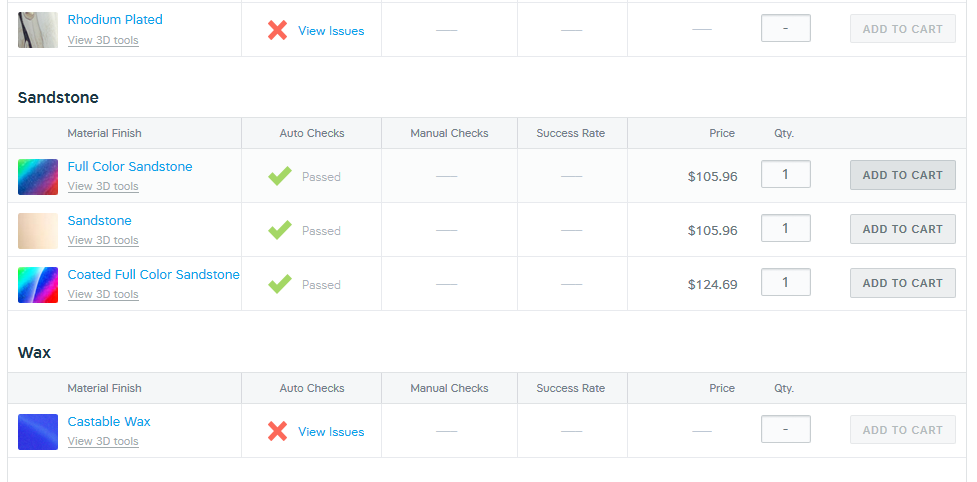Open View Issues for Castable Wax
The width and height of the screenshot is (977, 482).
pos(331,432)
